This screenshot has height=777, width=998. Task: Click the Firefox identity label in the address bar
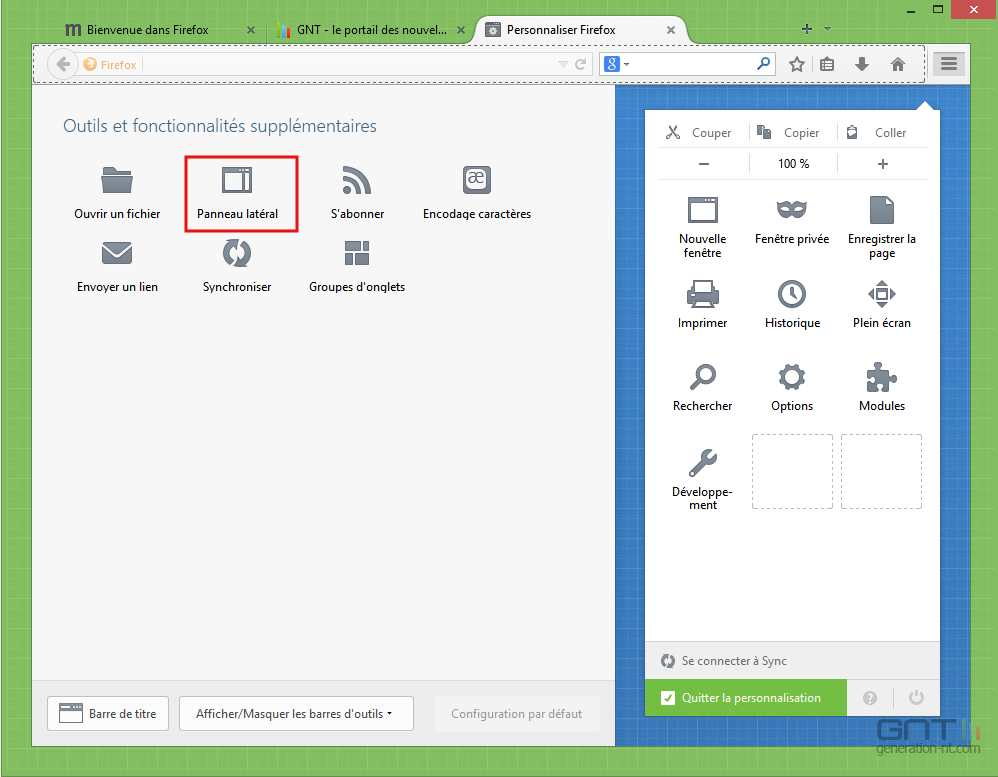pyautogui.click(x=110, y=64)
